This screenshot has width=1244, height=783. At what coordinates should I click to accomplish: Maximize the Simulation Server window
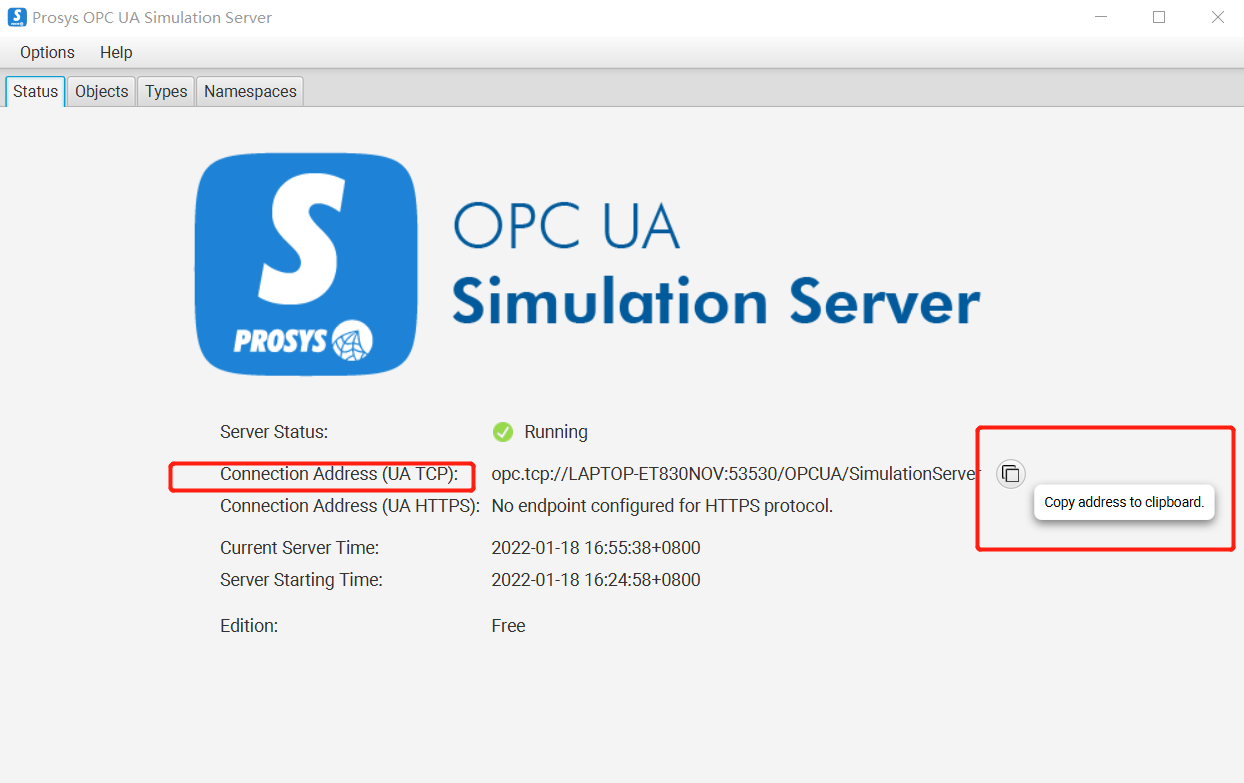pyautogui.click(x=1159, y=17)
